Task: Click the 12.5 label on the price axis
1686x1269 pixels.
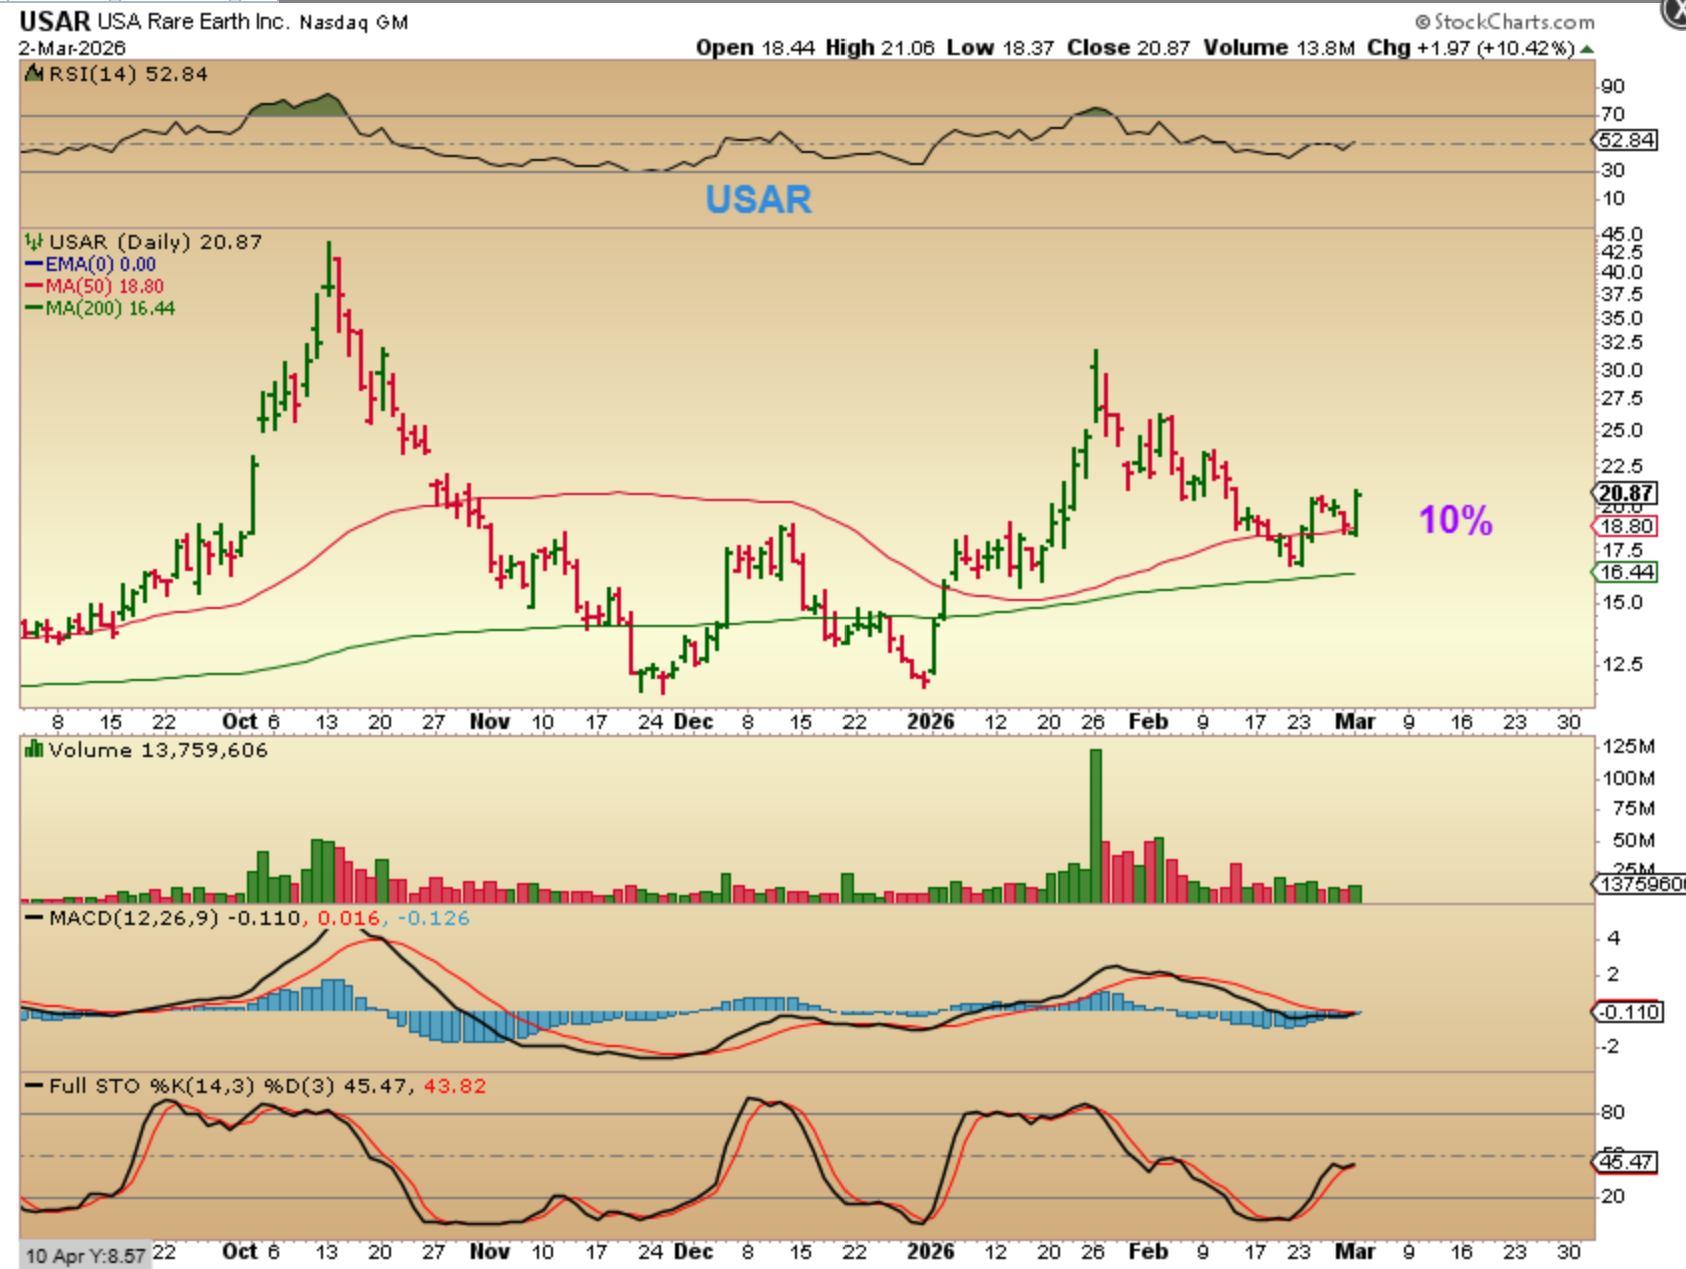Action: [1622, 664]
